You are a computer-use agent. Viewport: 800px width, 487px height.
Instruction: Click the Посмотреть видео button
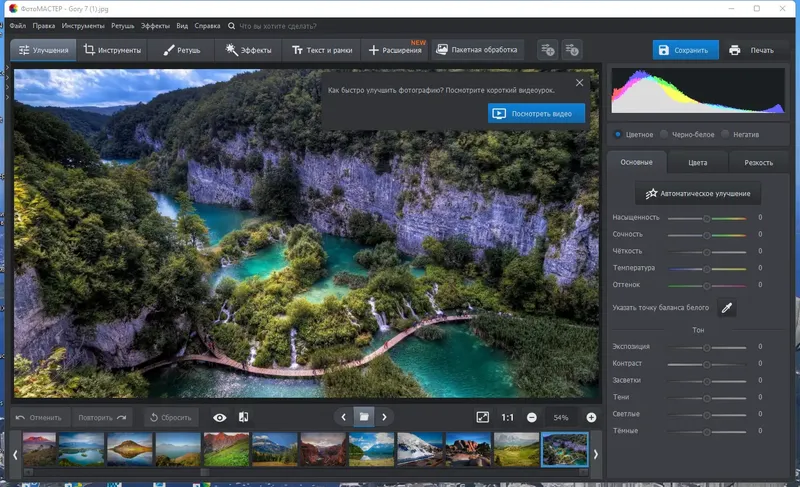(537, 114)
